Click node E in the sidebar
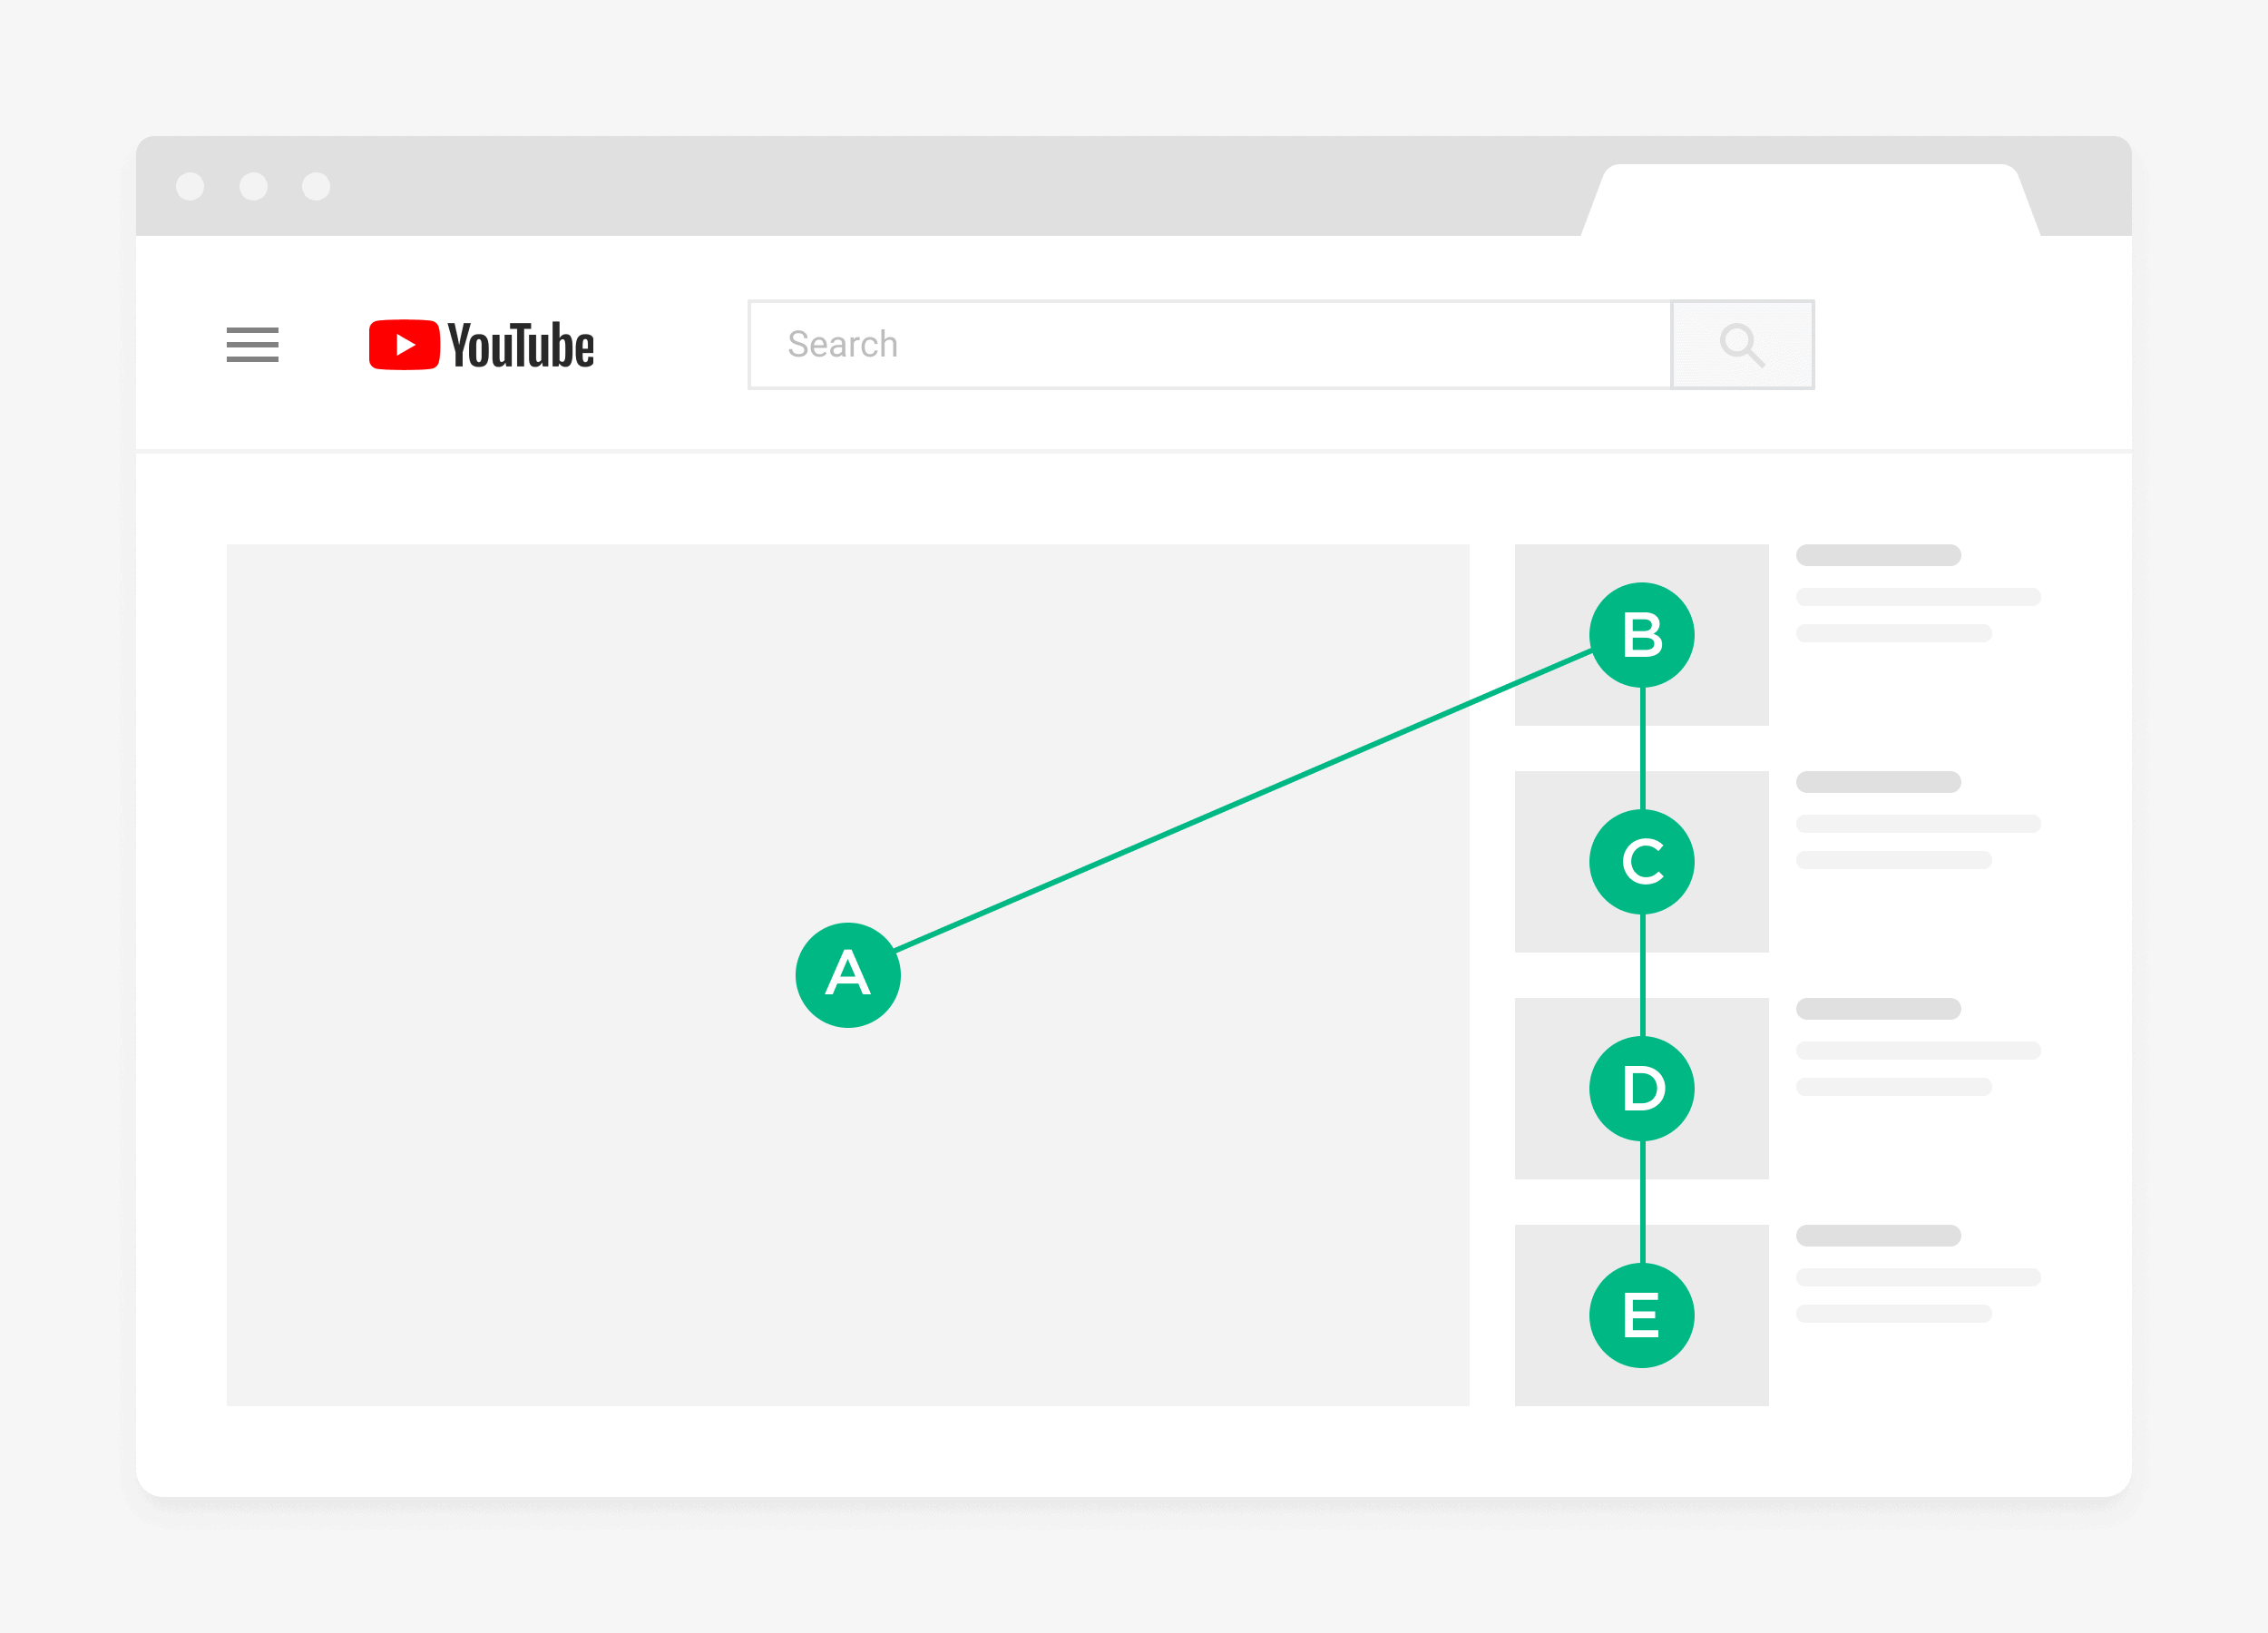2268x1633 pixels. 1641,1315
